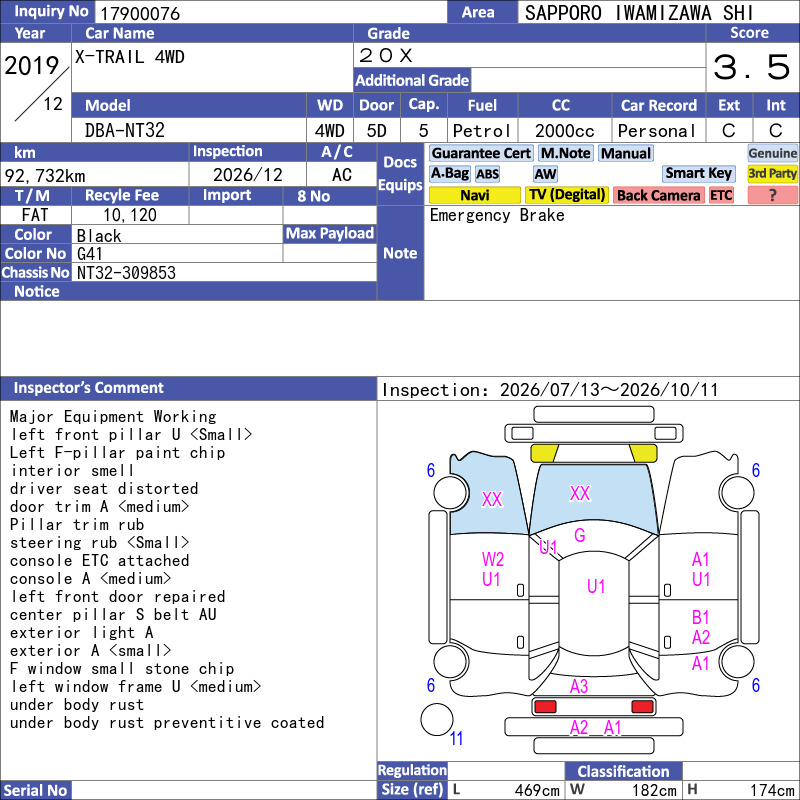Screen dimensions: 800x800
Task: Click the rear right wheel circle
Action: [x=737, y=662]
